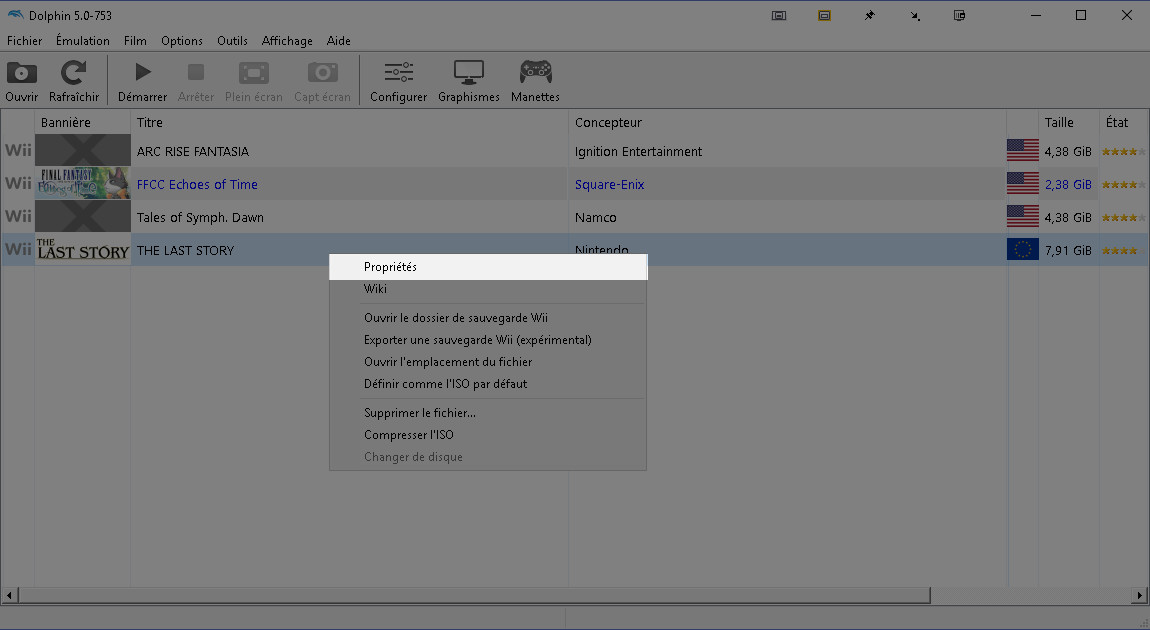This screenshot has width=1150, height=630.
Task: Open the Aide menu
Action: point(339,41)
